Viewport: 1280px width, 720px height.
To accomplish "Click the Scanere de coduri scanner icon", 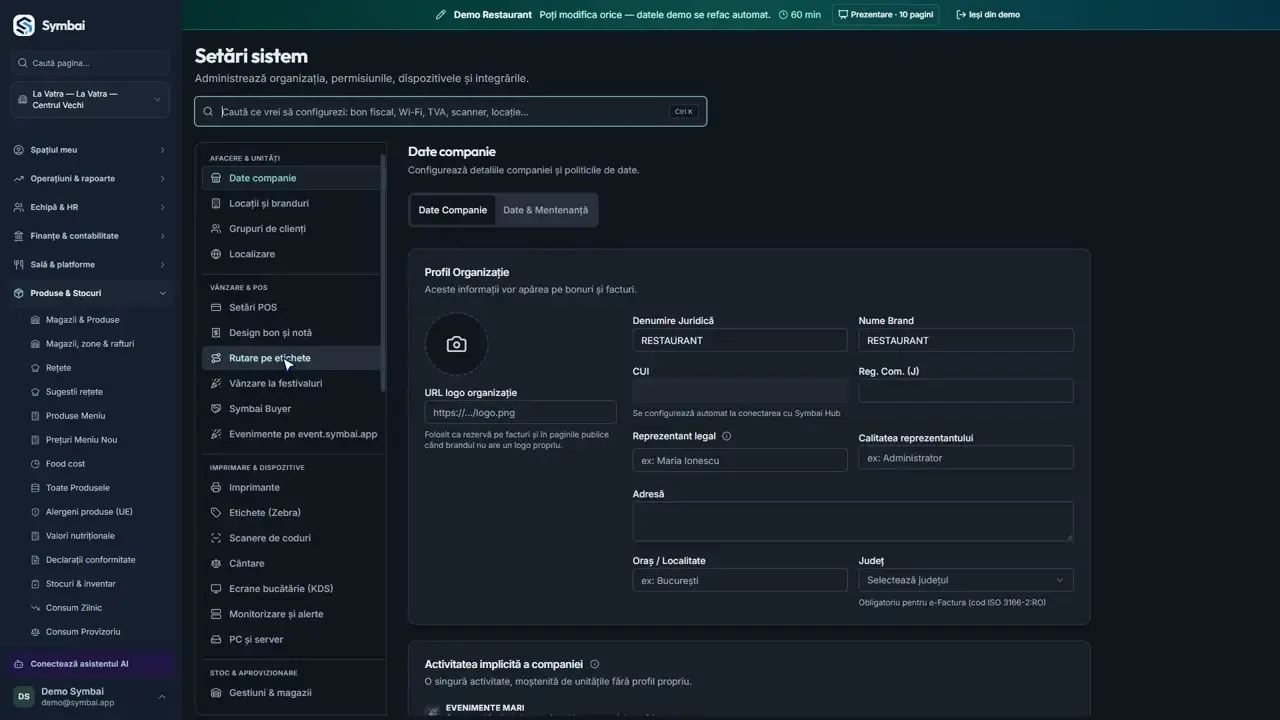I will coord(216,538).
